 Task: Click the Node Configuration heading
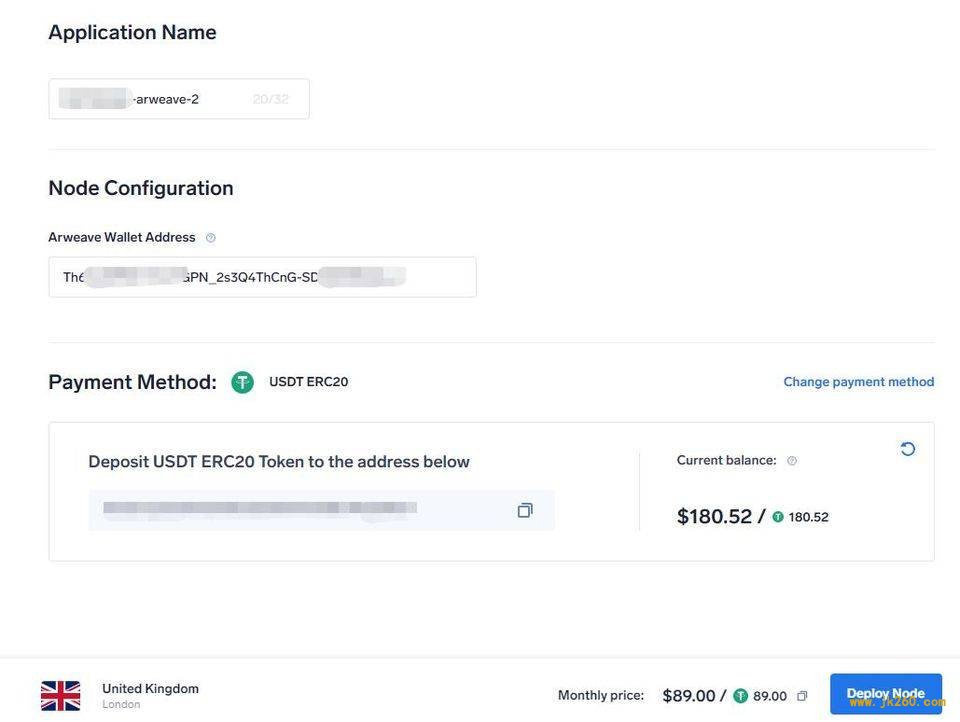(x=141, y=188)
